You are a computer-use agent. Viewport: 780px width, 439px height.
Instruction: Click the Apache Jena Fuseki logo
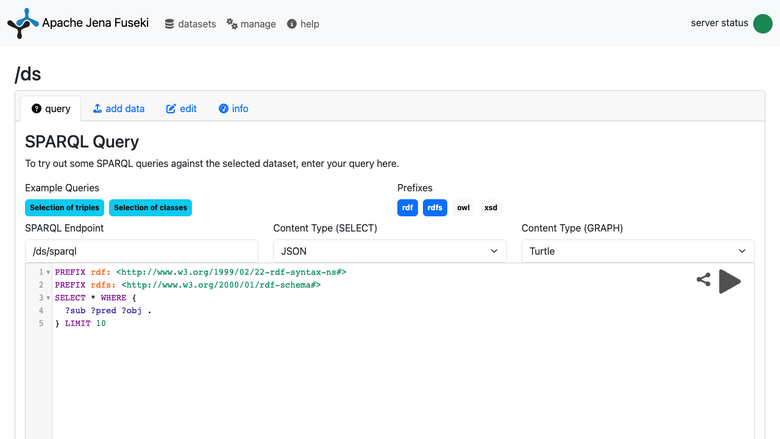[23, 23]
